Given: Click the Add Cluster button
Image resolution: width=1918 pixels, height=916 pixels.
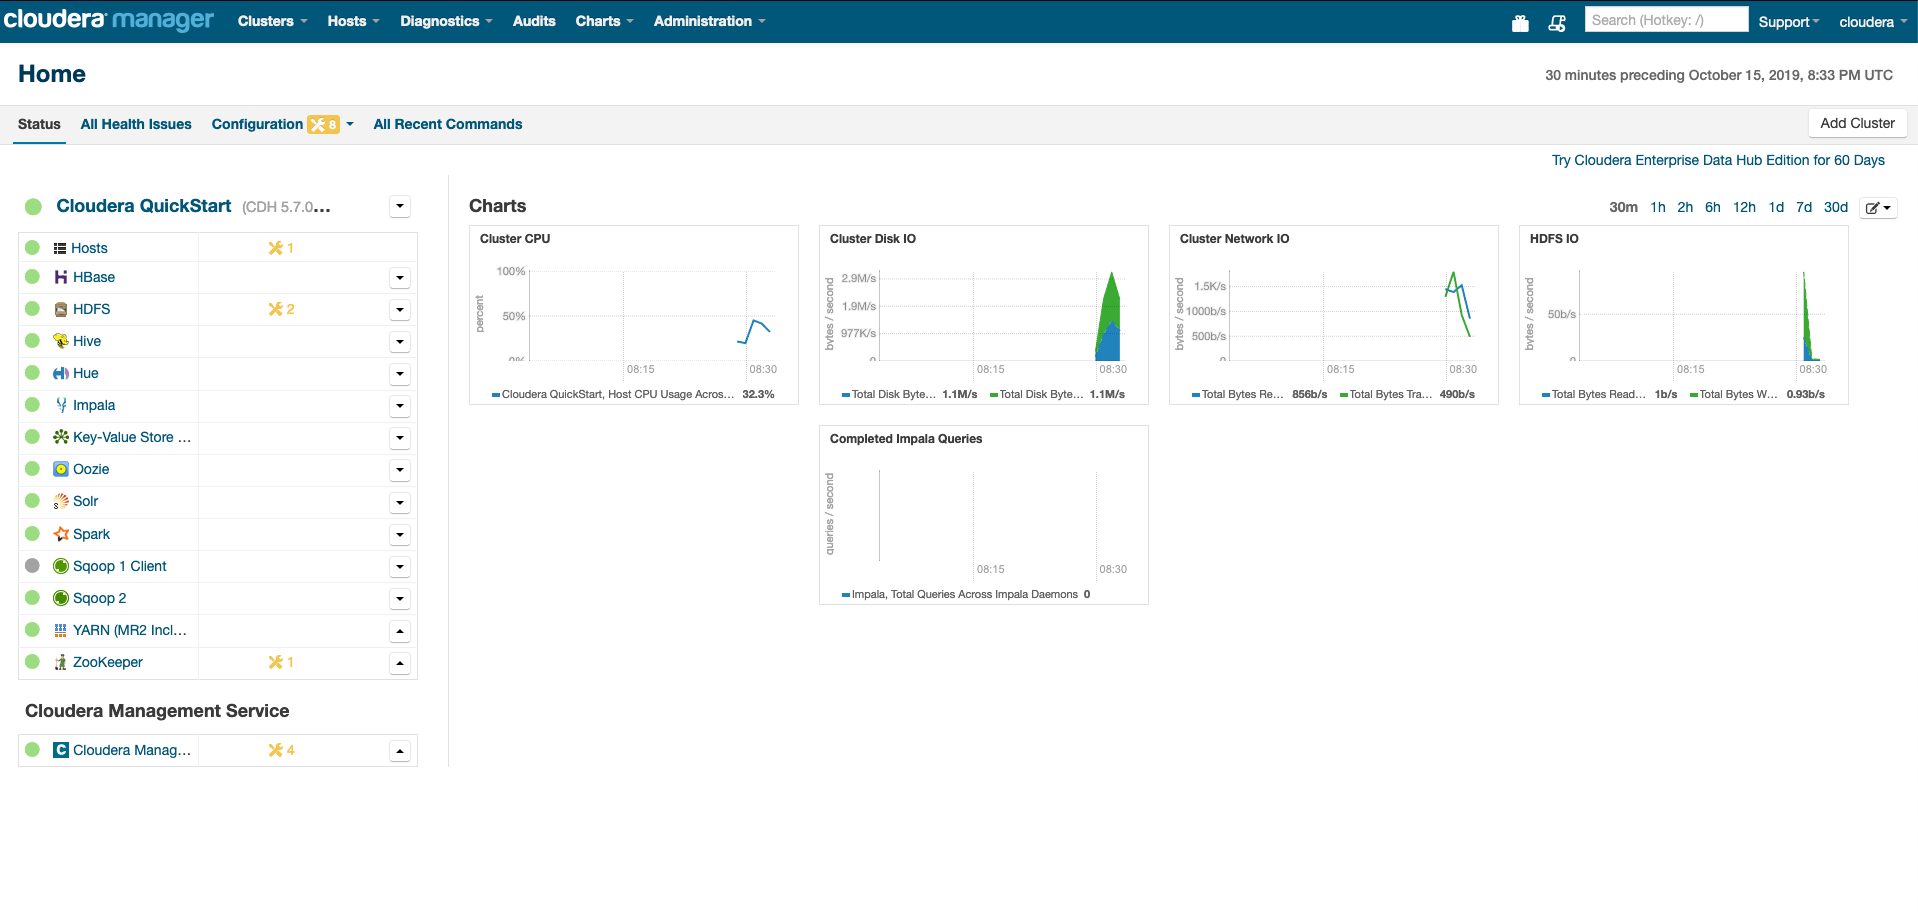Looking at the screenshot, I should pos(1856,122).
